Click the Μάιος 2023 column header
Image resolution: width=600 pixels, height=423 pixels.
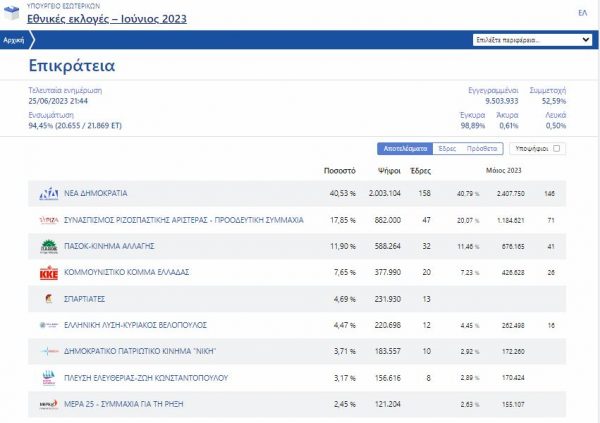(504, 170)
